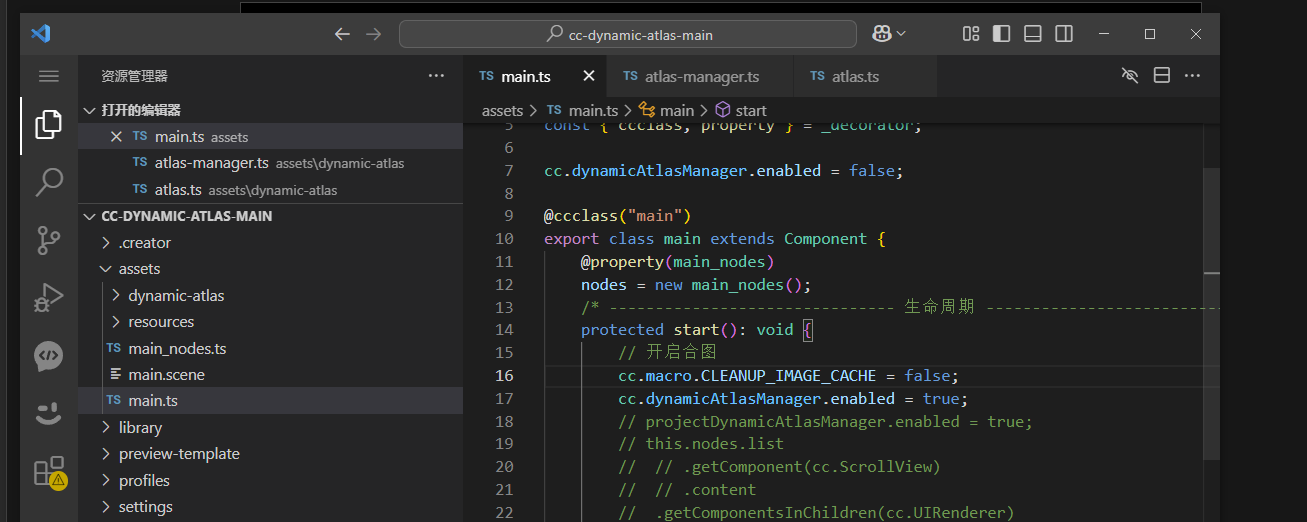Expand the dynamic-atlas folder
Viewport: 1307px width, 522px height.
coord(176,295)
